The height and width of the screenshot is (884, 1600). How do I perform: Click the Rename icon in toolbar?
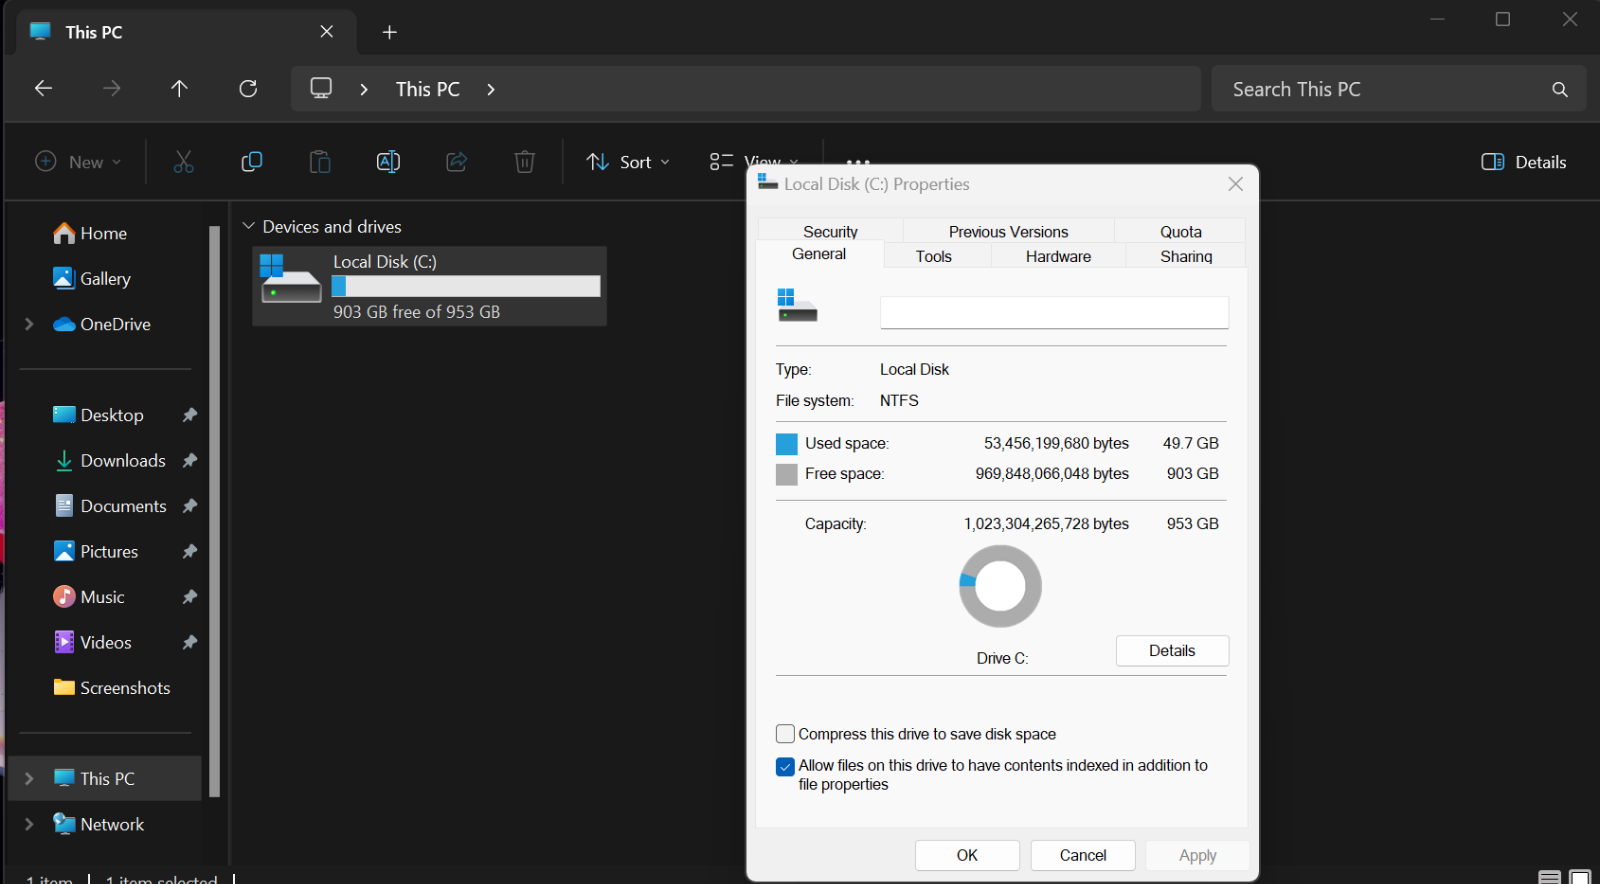388,162
